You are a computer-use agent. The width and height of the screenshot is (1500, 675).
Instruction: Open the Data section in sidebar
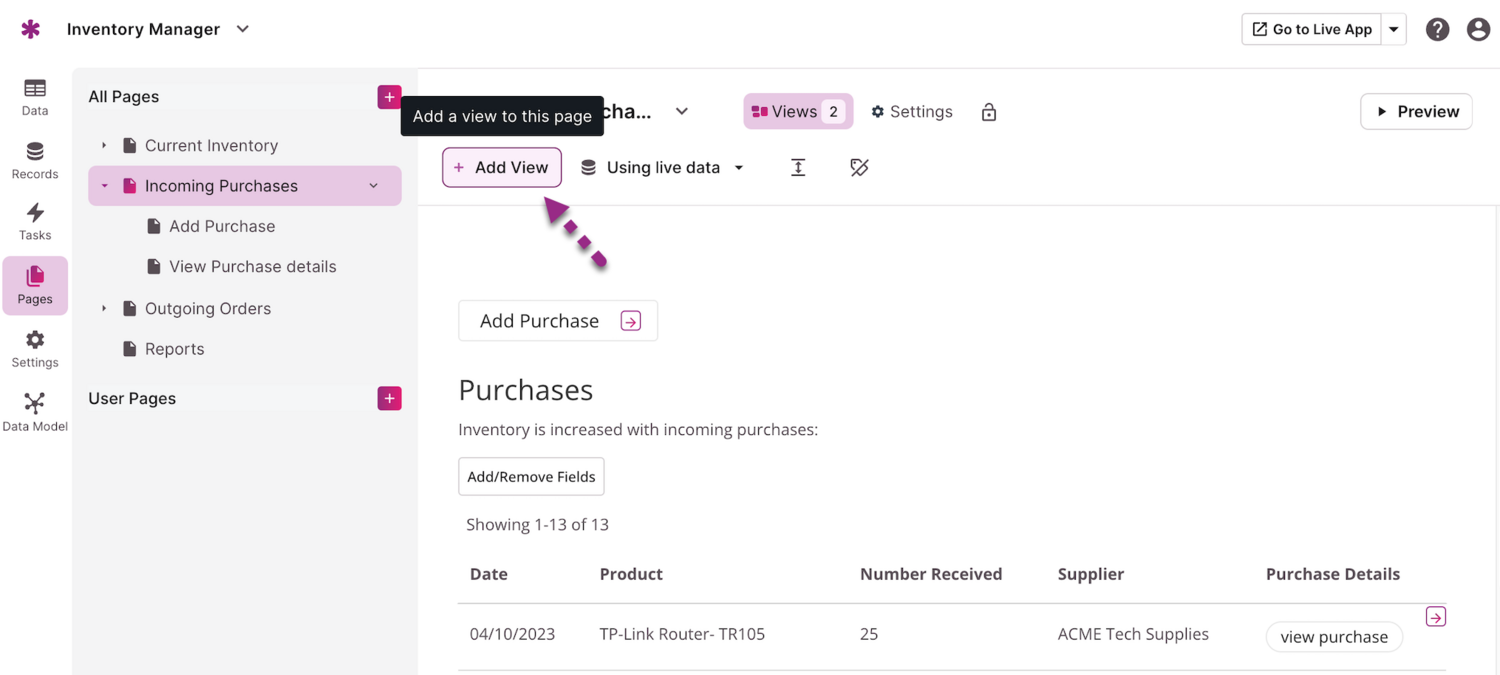tap(35, 97)
